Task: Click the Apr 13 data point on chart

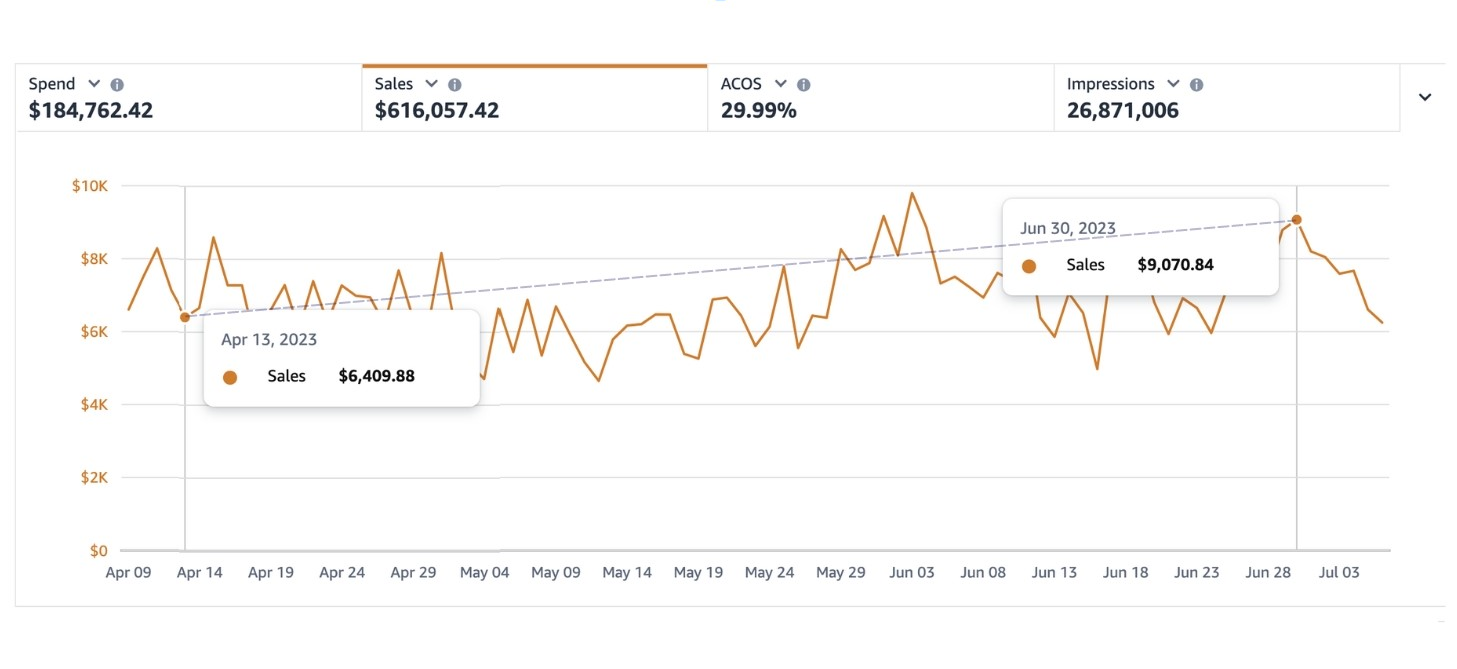Action: 184,317
